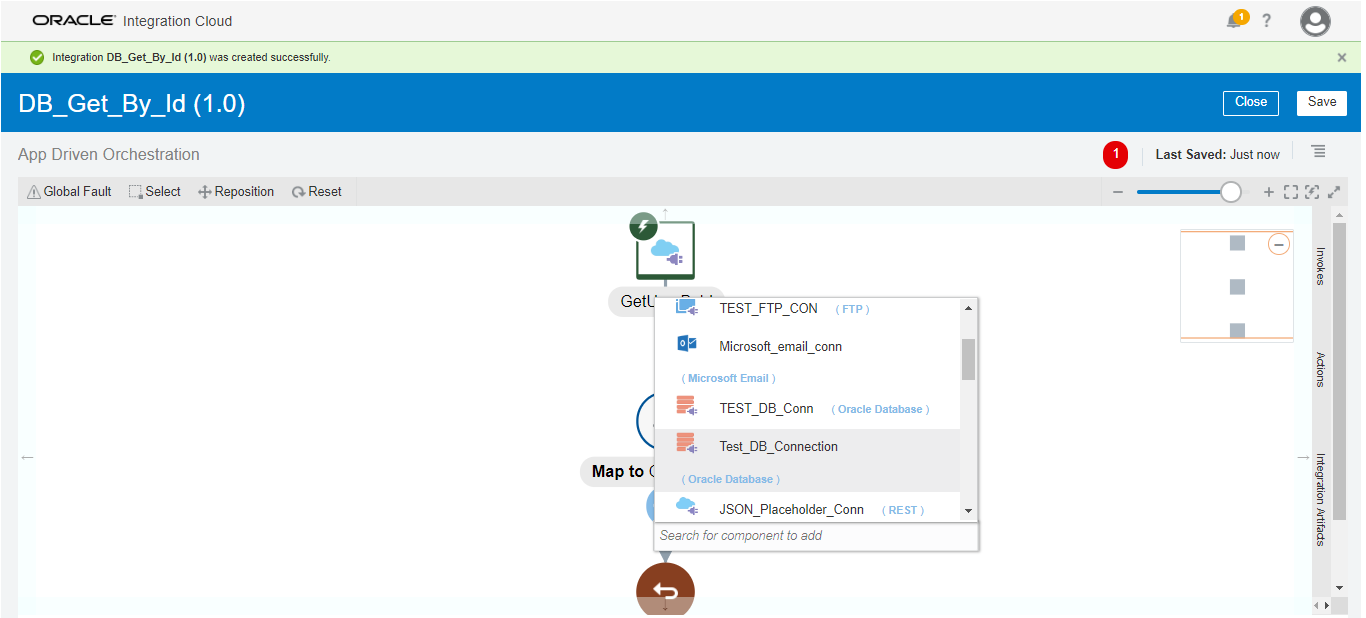Click the horizontal scrollbar right arrow
The height and width of the screenshot is (618, 1366).
point(1328,606)
